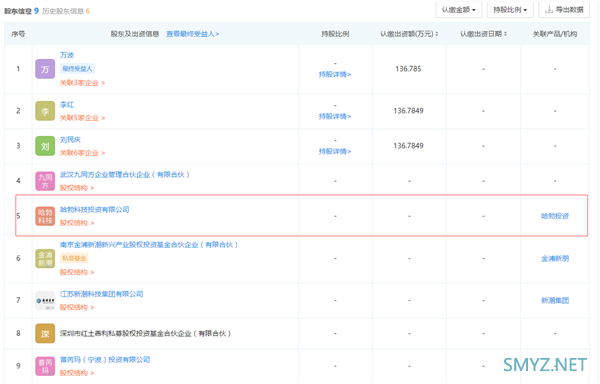Open 持股详情 in 刘民庆's row
The width and height of the screenshot is (600, 384).
[x=335, y=151]
